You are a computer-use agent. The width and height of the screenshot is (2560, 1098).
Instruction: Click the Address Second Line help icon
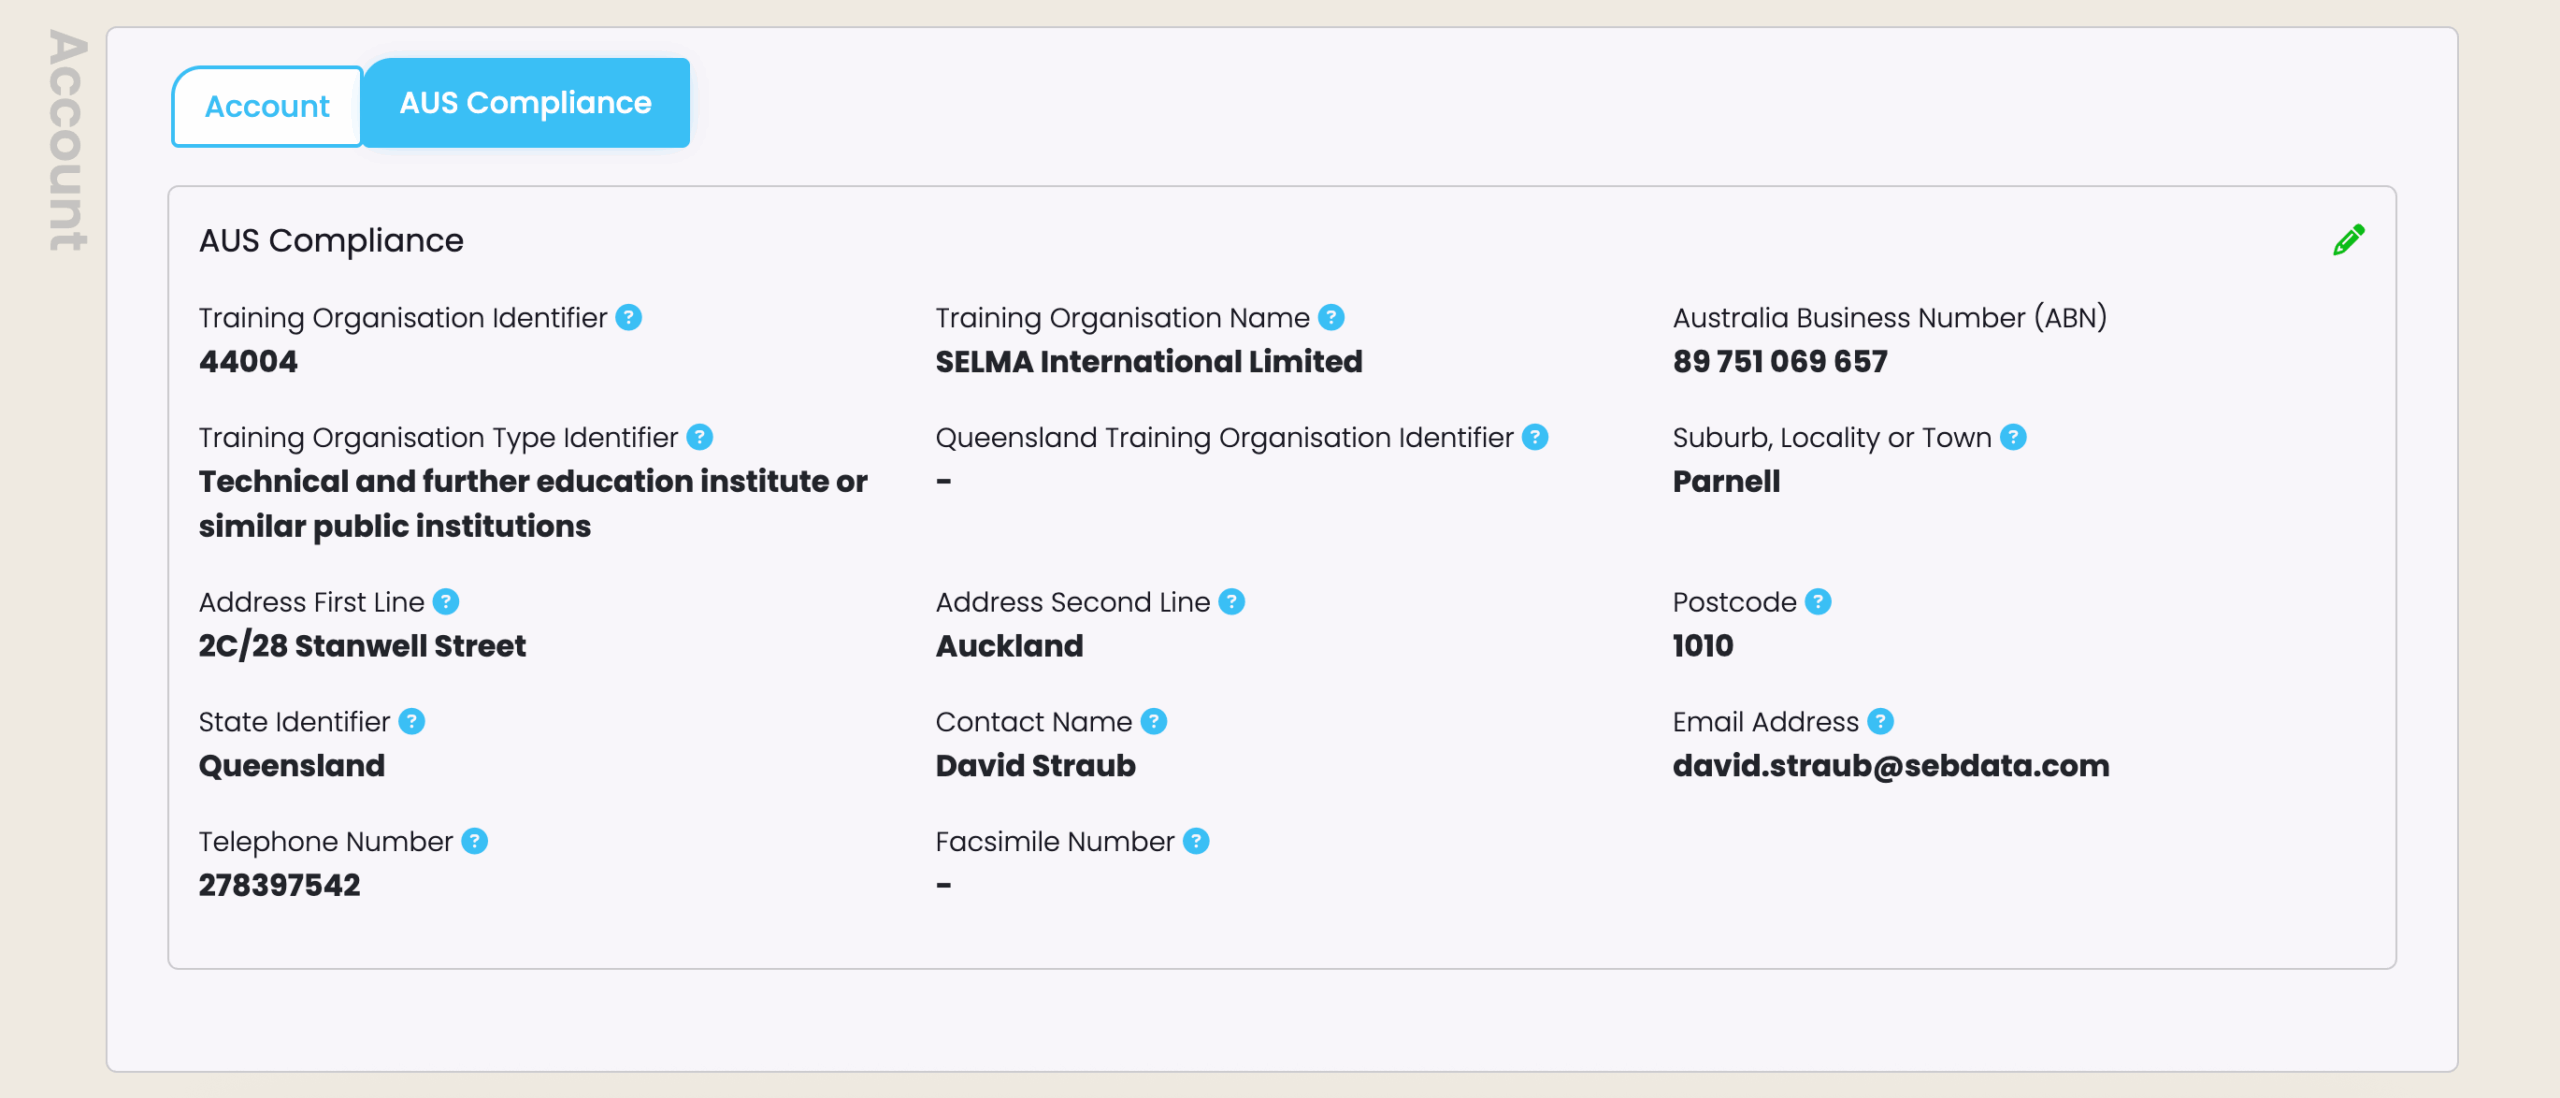[1232, 602]
